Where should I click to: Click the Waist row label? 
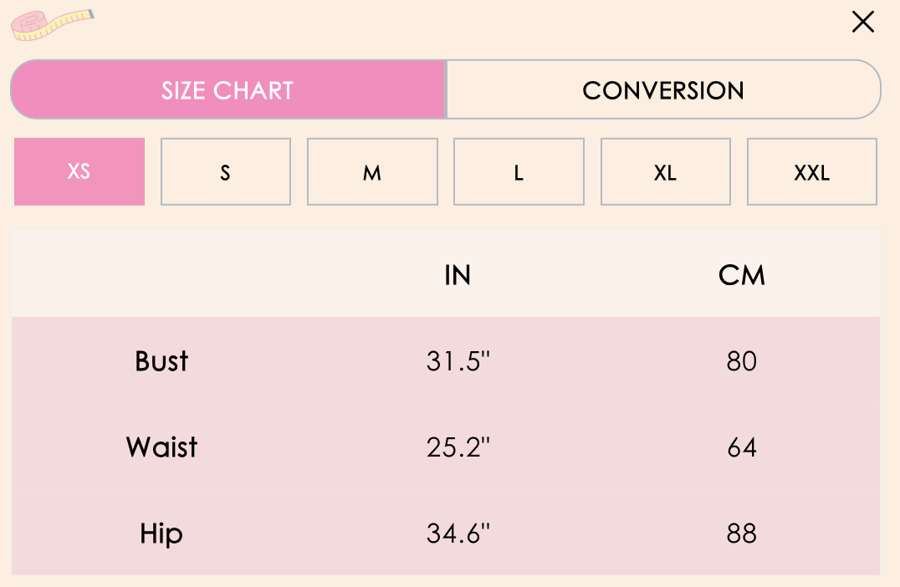pyautogui.click(x=161, y=447)
